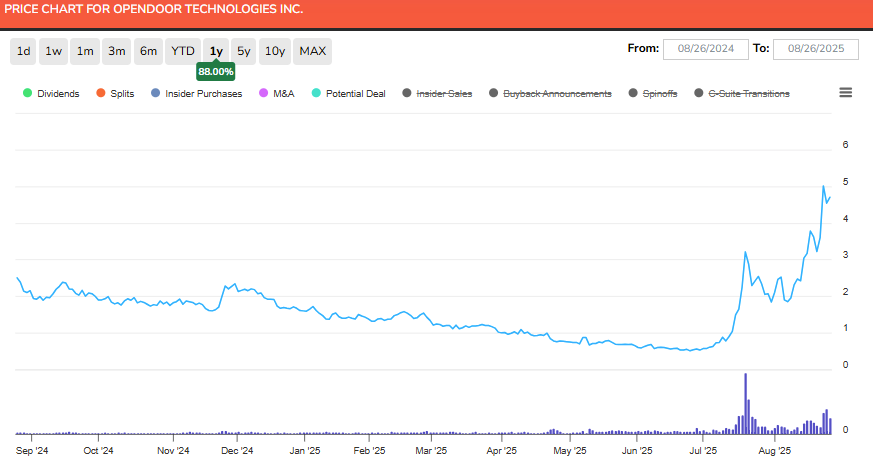Click the tallest July volume bar
This screenshot has height=465, width=873.
tap(746, 404)
